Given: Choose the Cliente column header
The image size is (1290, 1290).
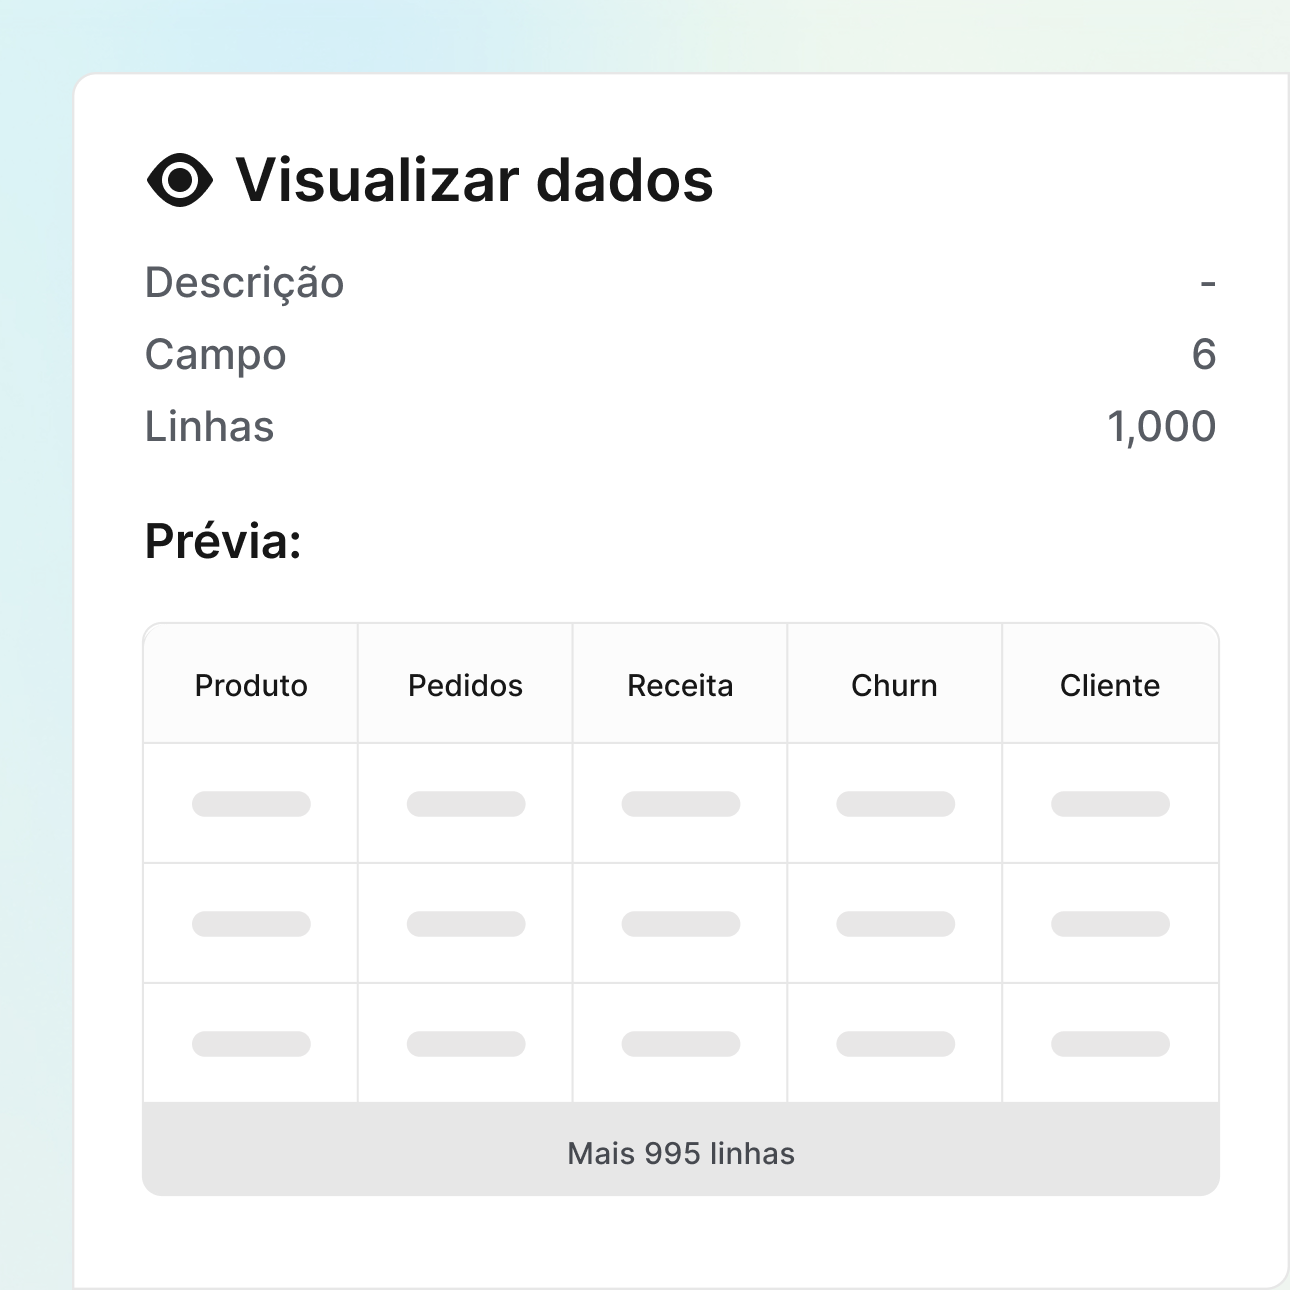Looking at the screenshot, I should pyautogui.click(x=1110, y=686).
